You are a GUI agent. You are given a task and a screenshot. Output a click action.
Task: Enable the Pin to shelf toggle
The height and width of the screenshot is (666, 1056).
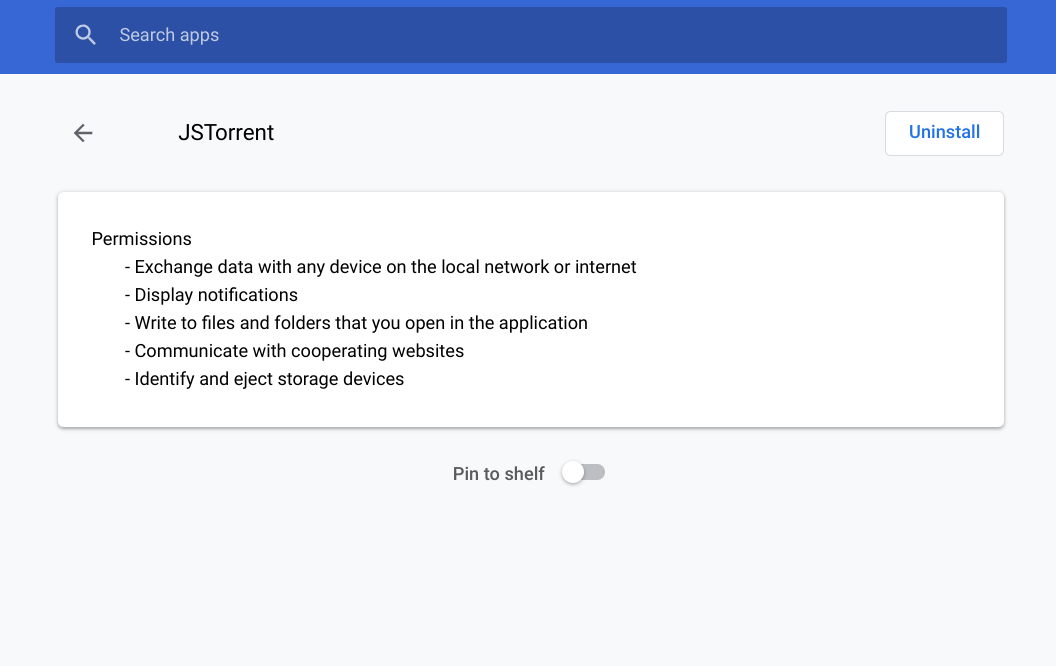[583, 473]
